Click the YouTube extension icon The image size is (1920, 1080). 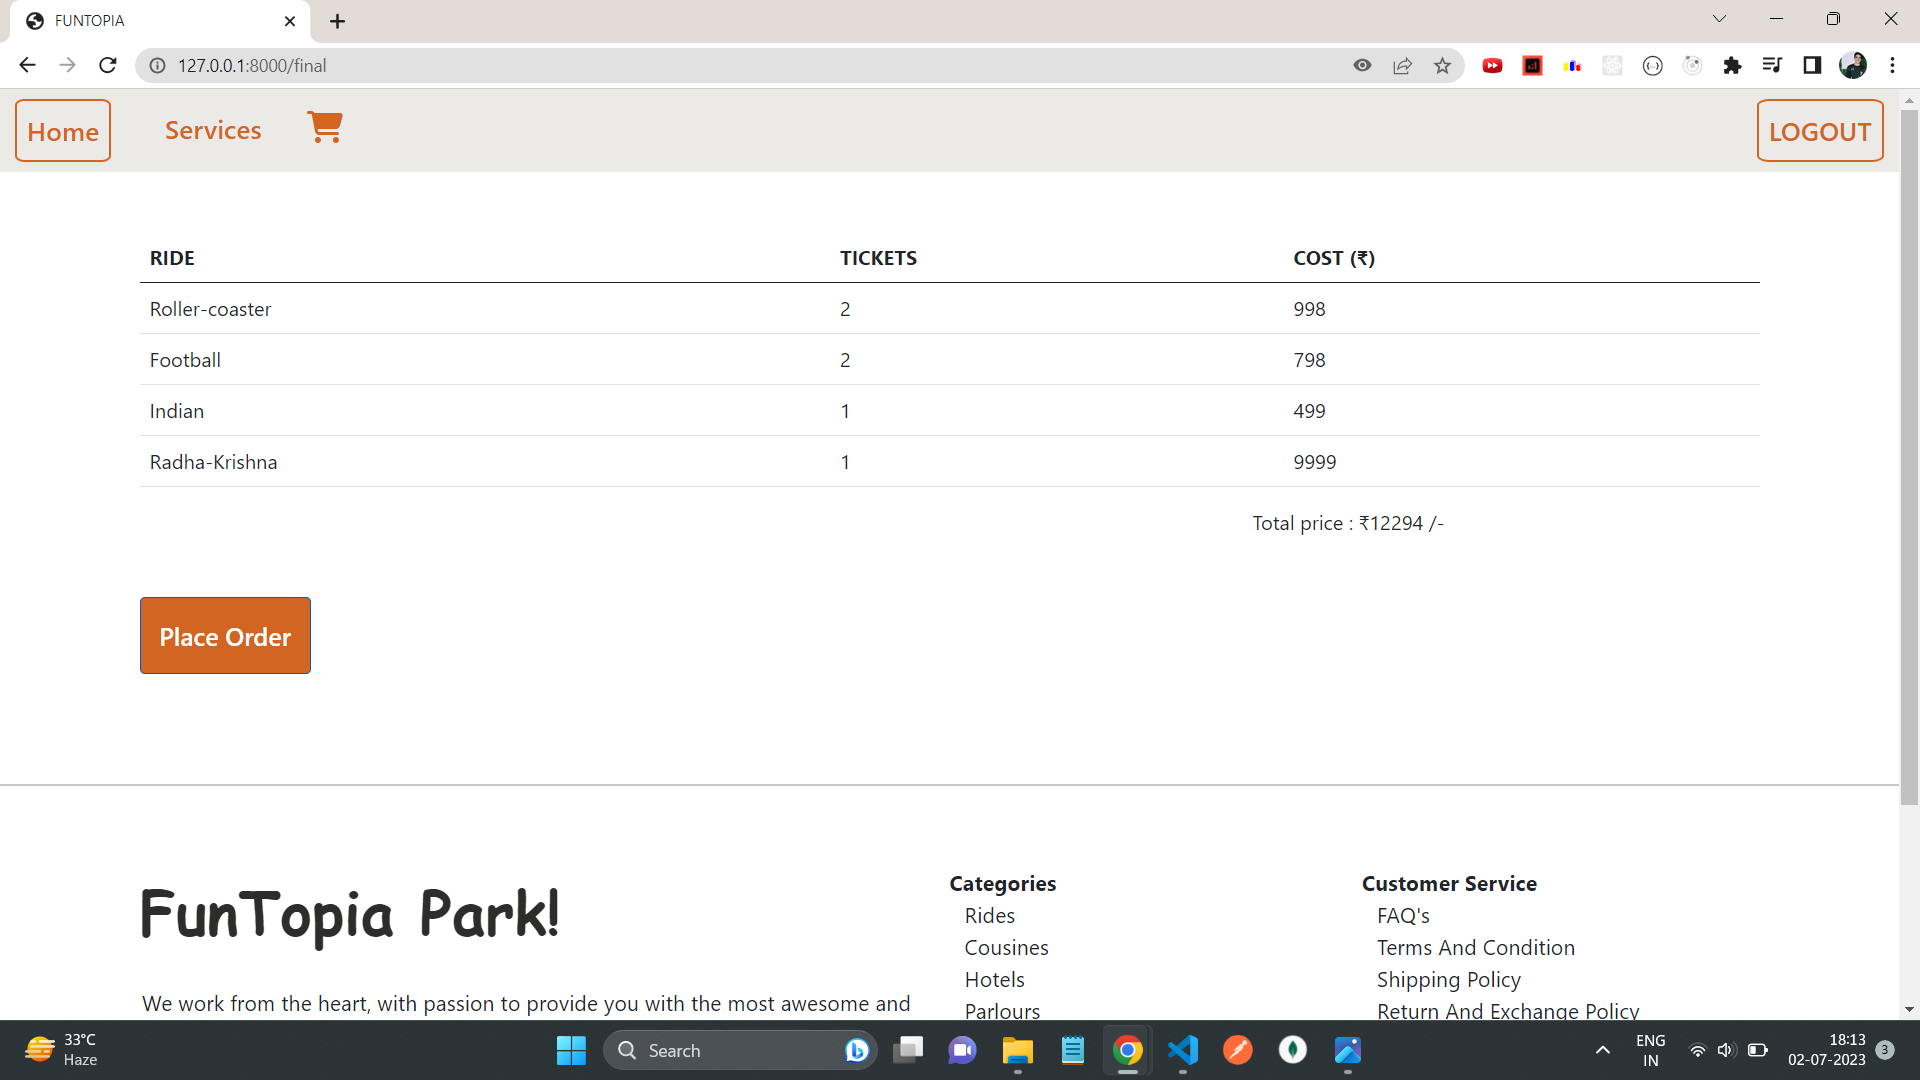[1492, 65]
